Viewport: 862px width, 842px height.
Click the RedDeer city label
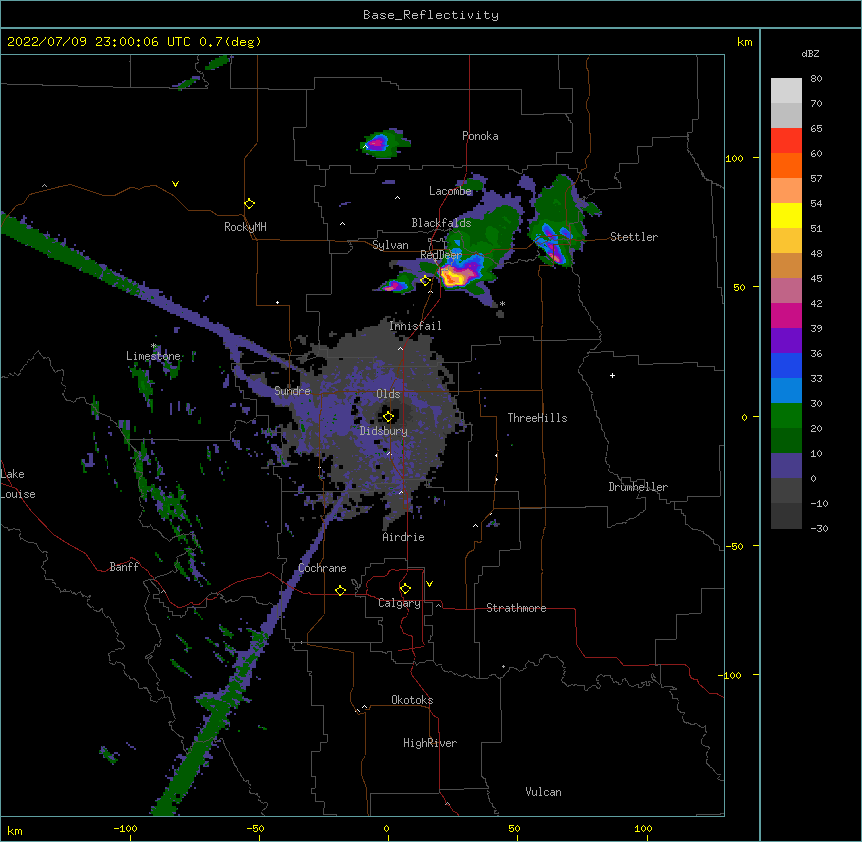point(441,254)
